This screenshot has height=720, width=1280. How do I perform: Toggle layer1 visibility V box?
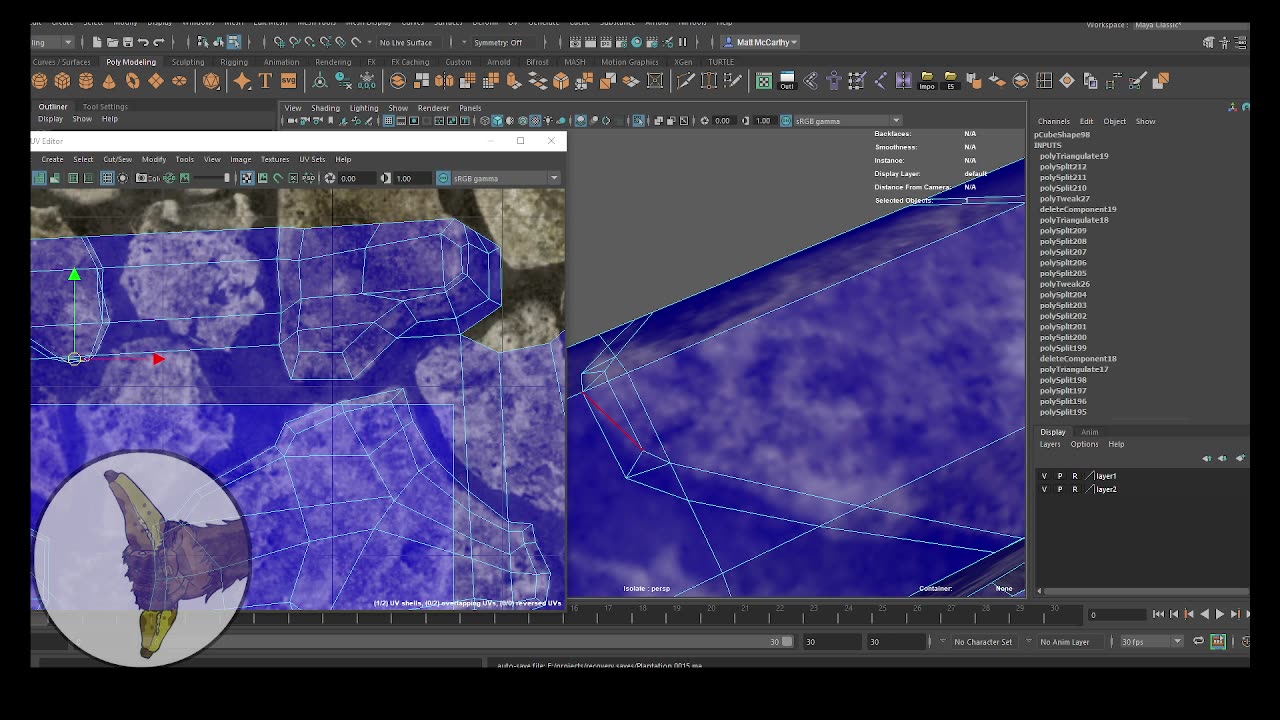pos(1044,476)
